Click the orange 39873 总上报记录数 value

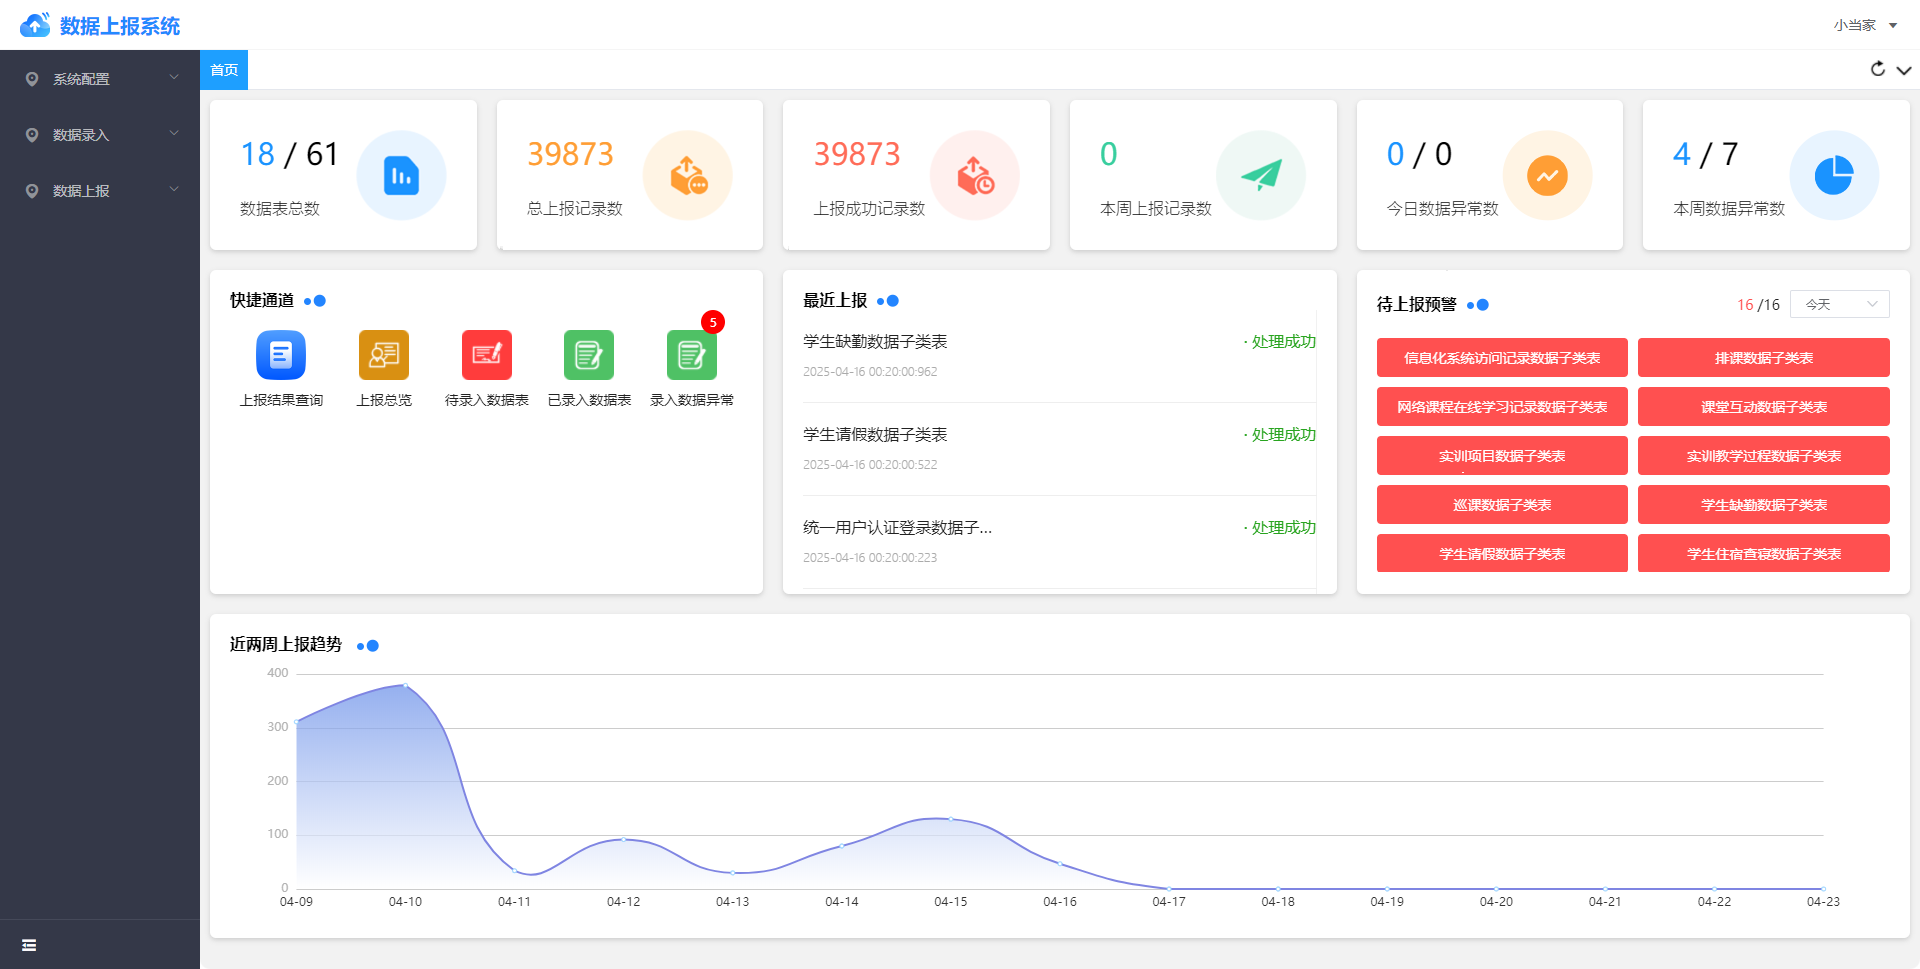click(x=570, y=154)
